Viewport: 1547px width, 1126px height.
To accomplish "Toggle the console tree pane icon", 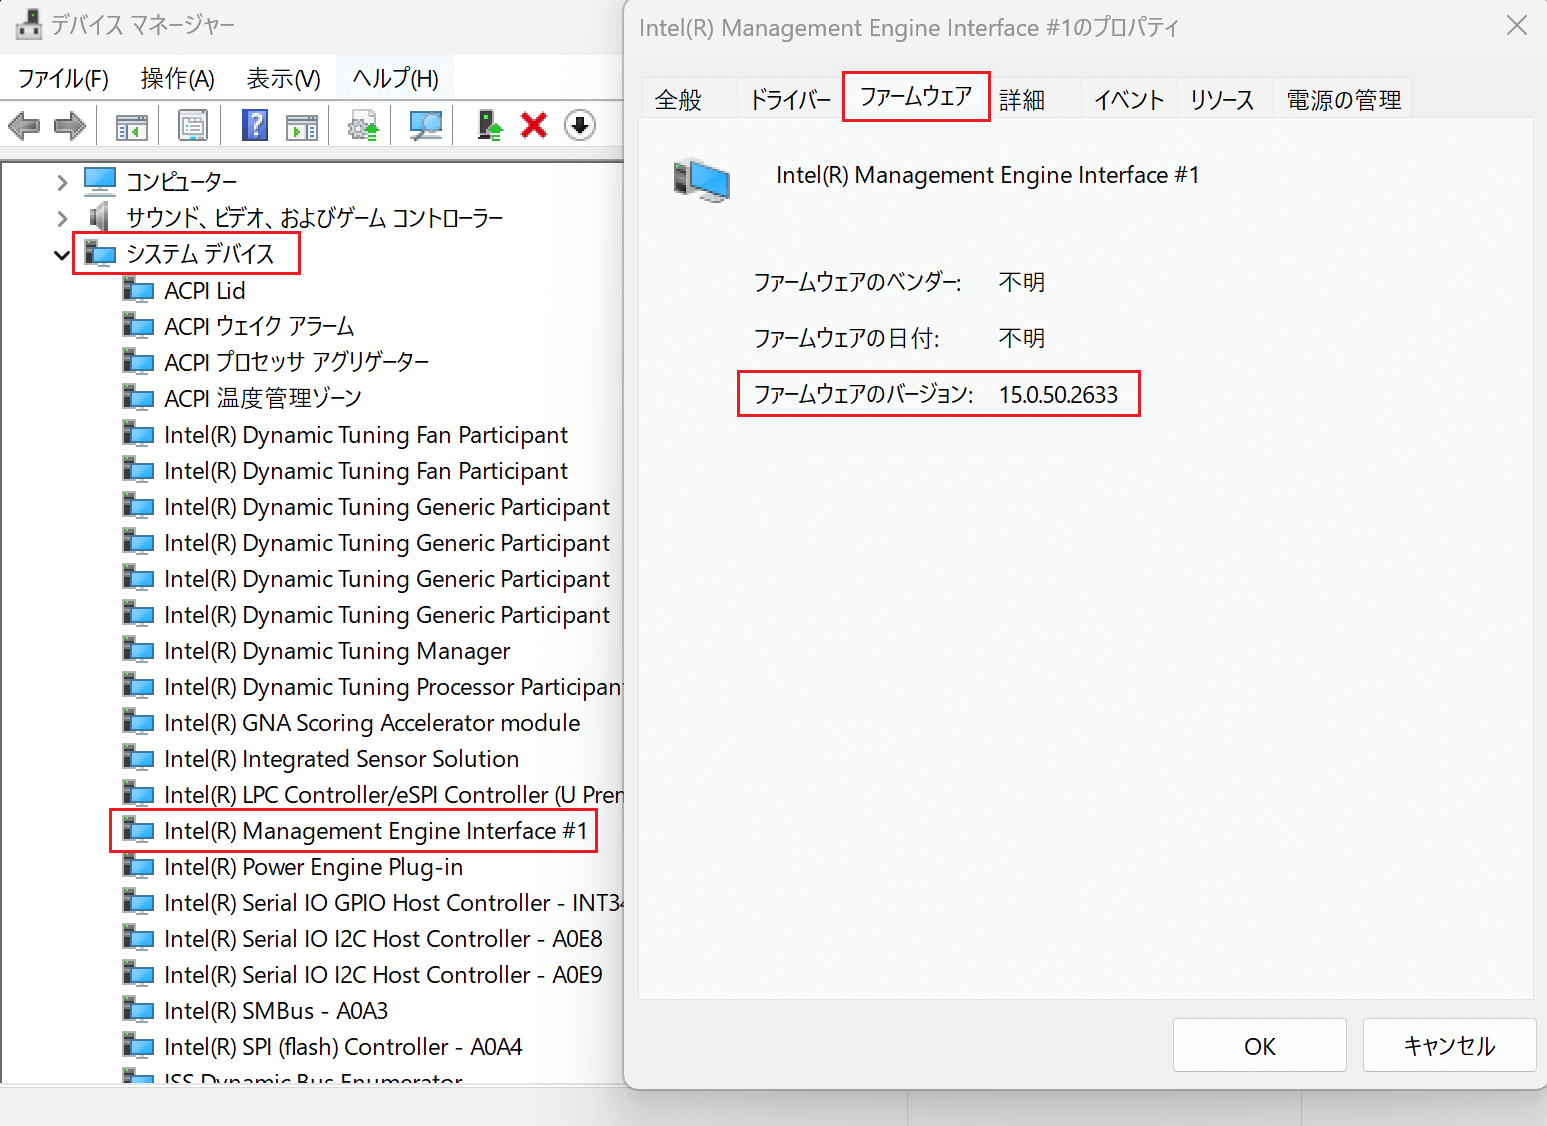I will pyautogui.click(x=132, y=126).
